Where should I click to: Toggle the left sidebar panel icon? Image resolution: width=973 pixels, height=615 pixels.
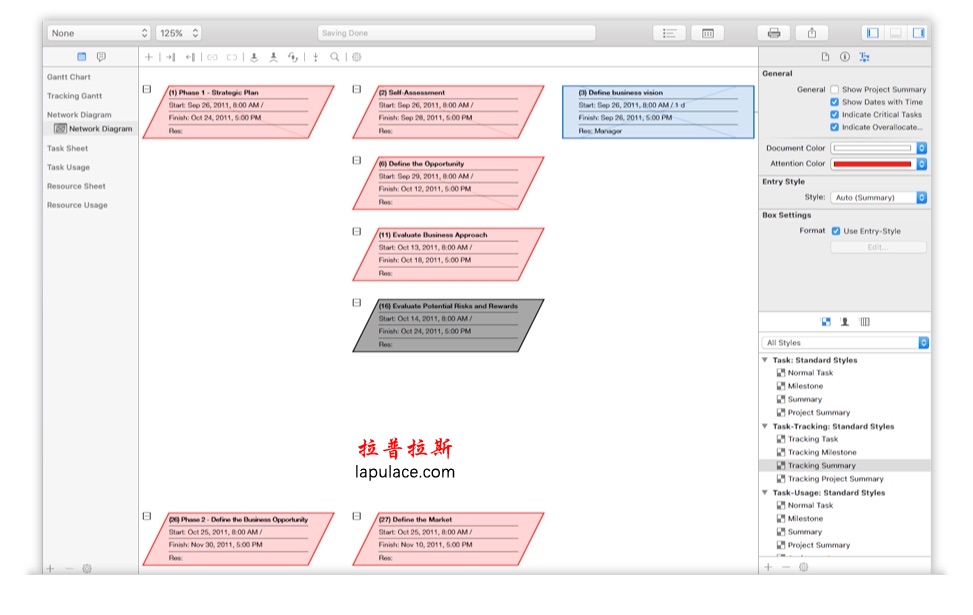[x=872, y=33]
